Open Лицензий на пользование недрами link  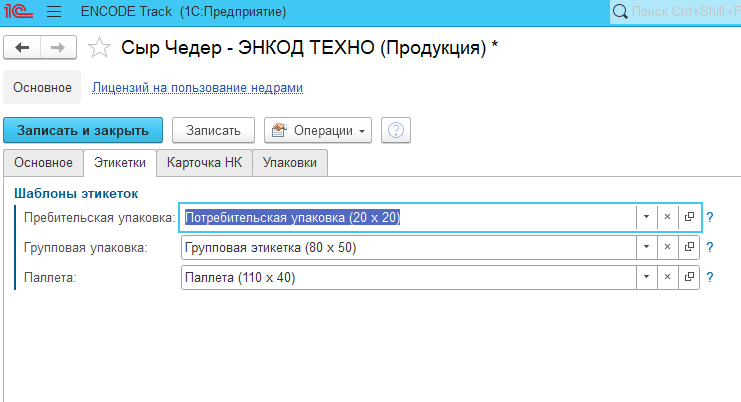pyautogui.click(x=197, y=88)
